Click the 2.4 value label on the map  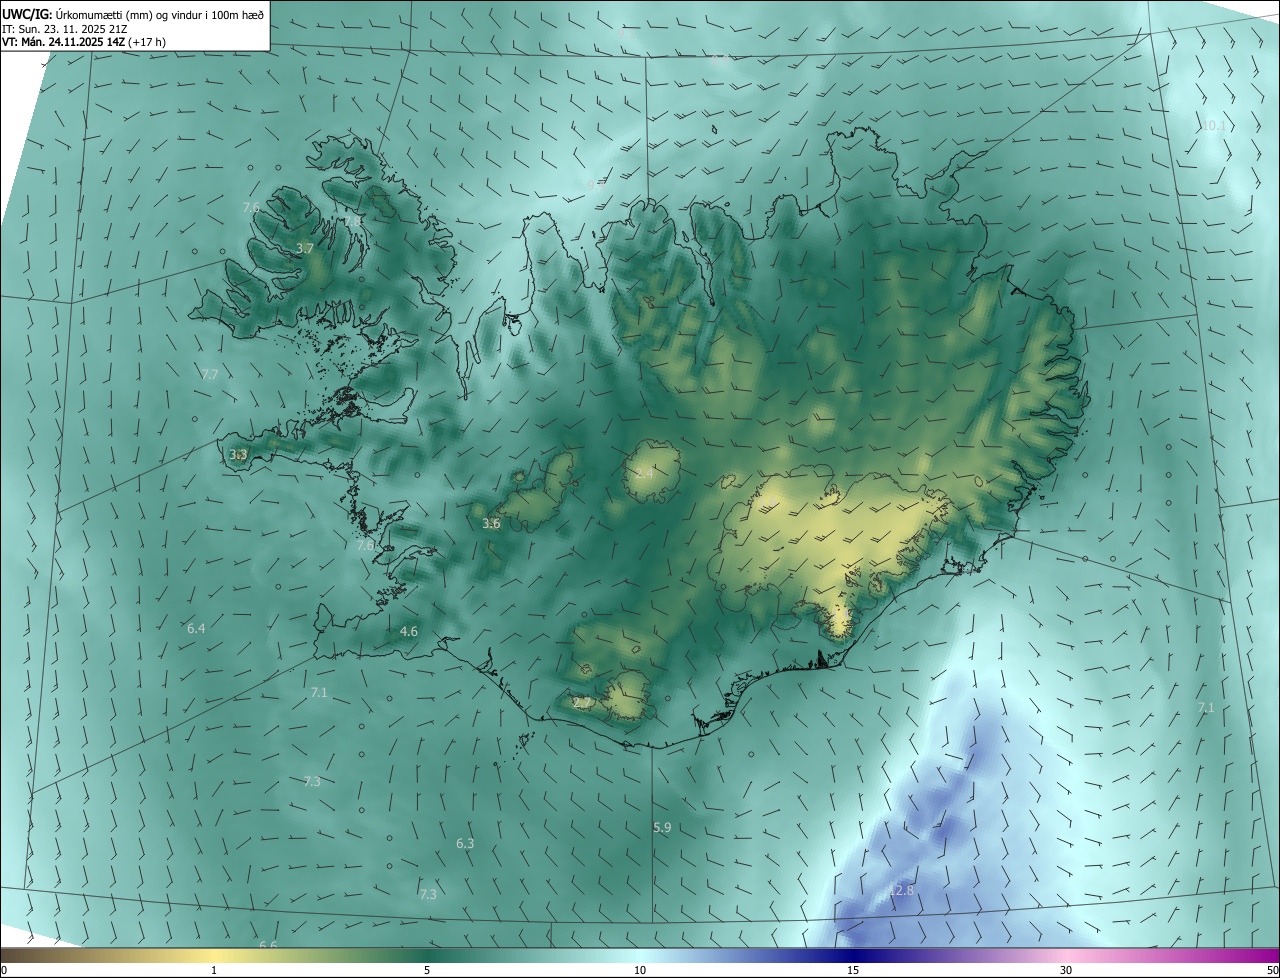[644, 473]
